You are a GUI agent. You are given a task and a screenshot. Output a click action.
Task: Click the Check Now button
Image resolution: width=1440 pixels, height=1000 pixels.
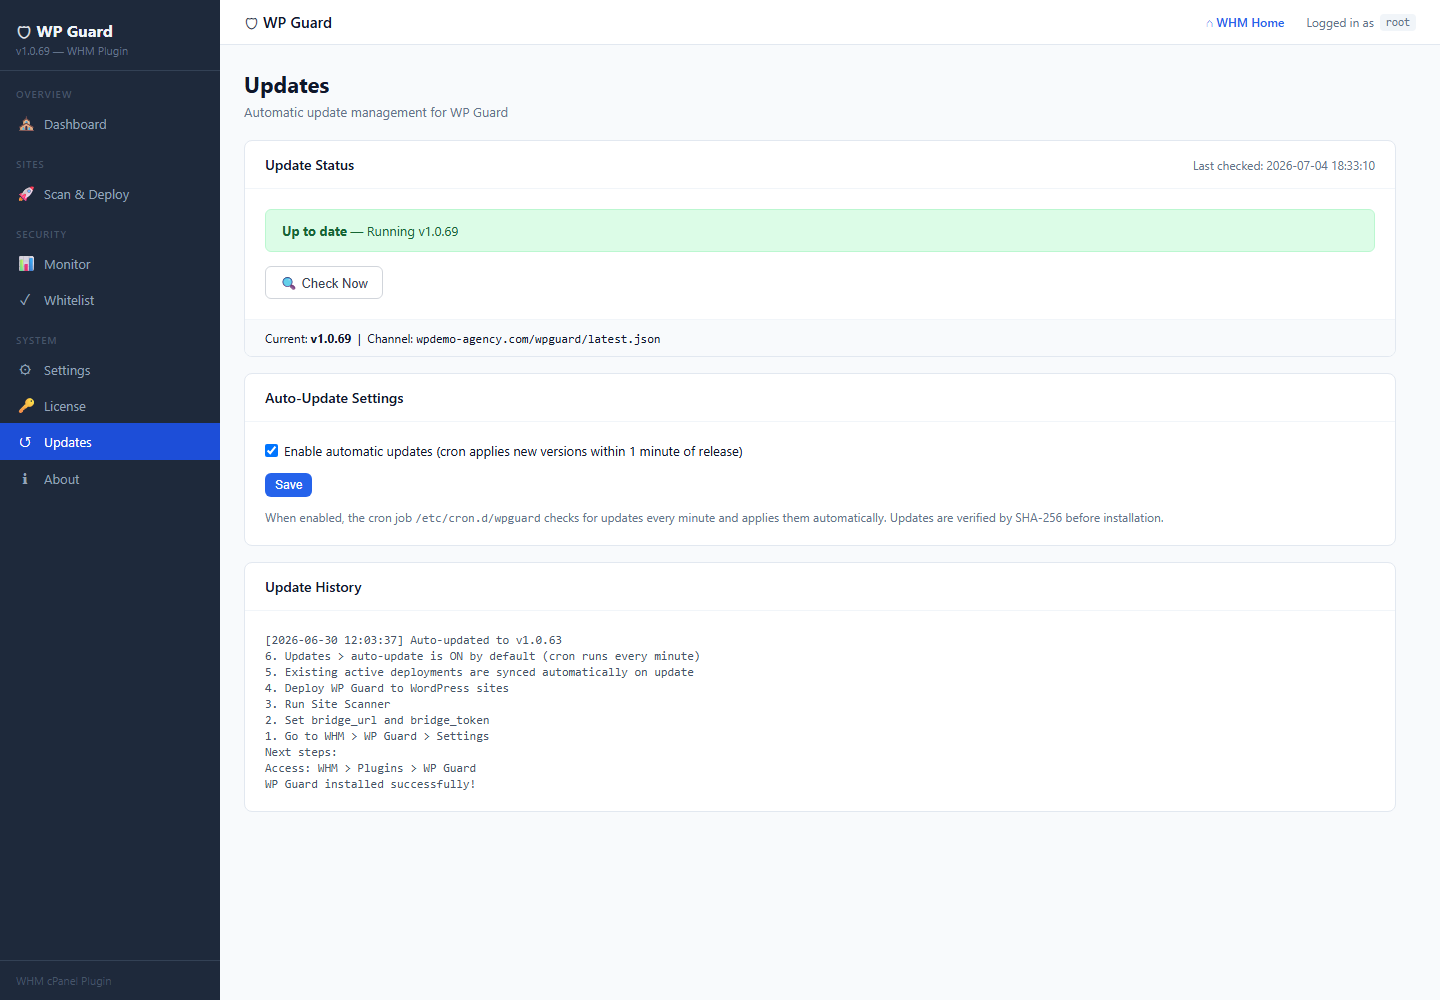click(x=324, y=283)
